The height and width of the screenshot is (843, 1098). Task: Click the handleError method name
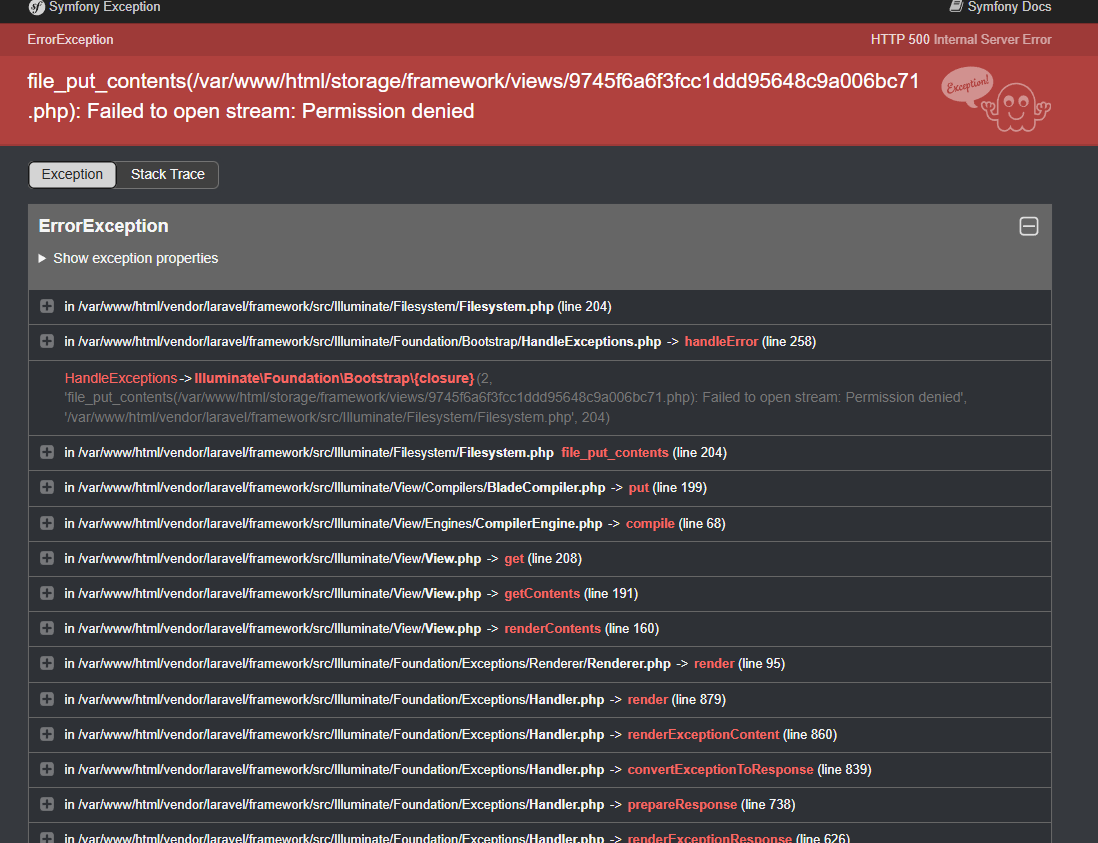721,342
